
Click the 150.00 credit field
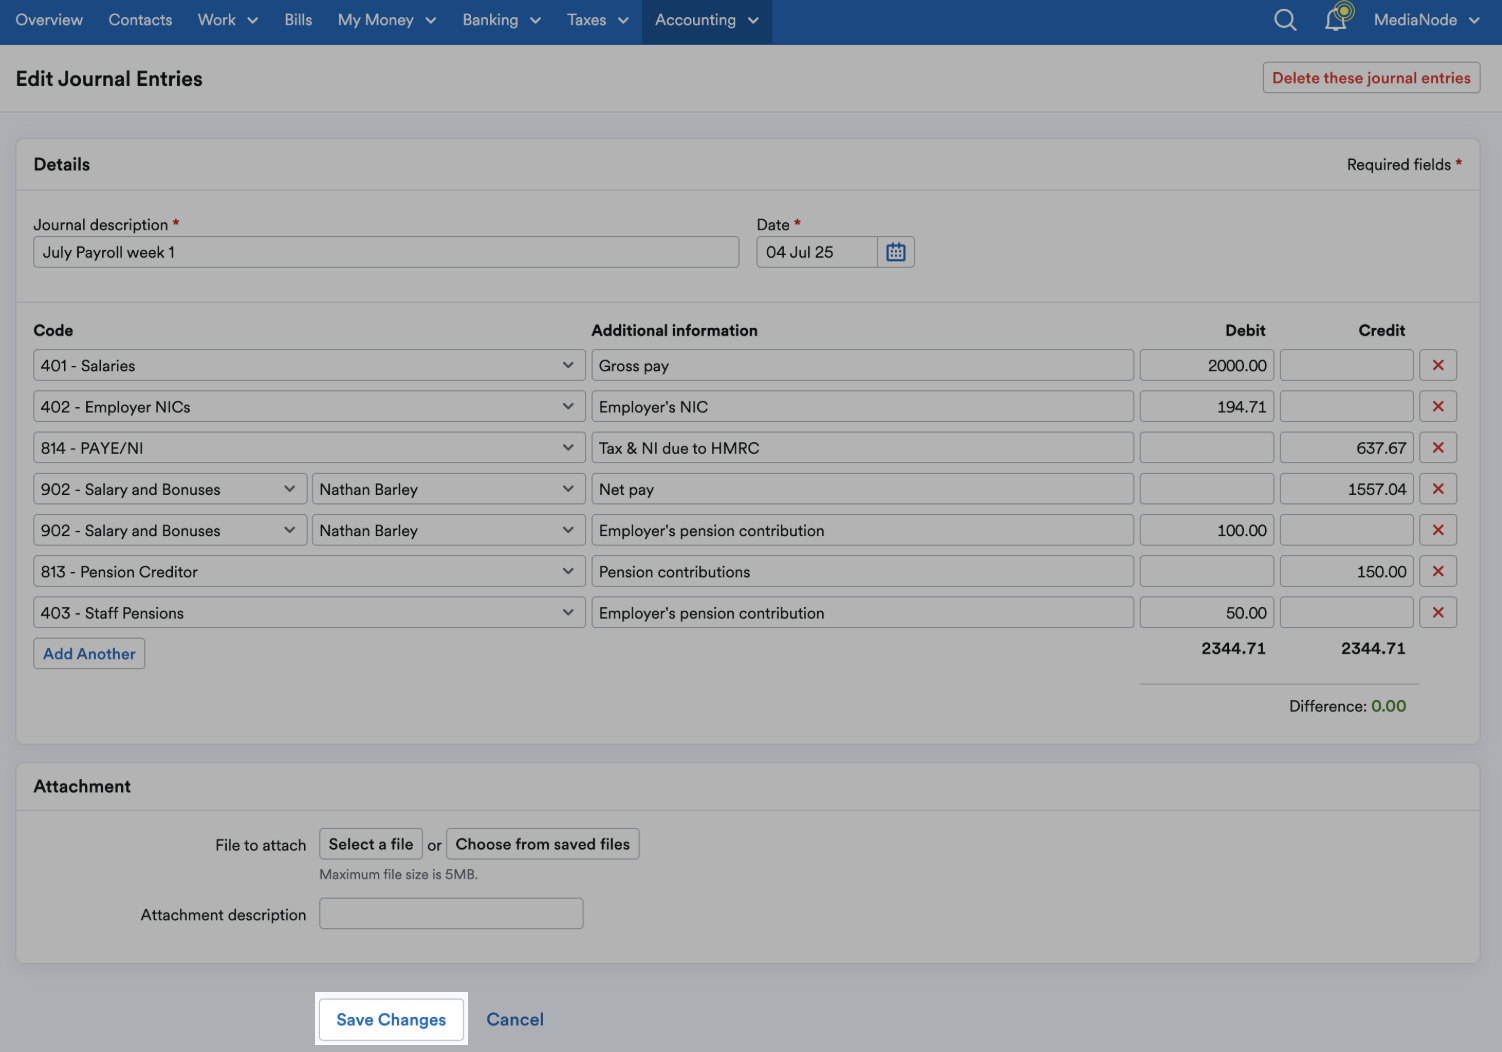[1347, 571]
